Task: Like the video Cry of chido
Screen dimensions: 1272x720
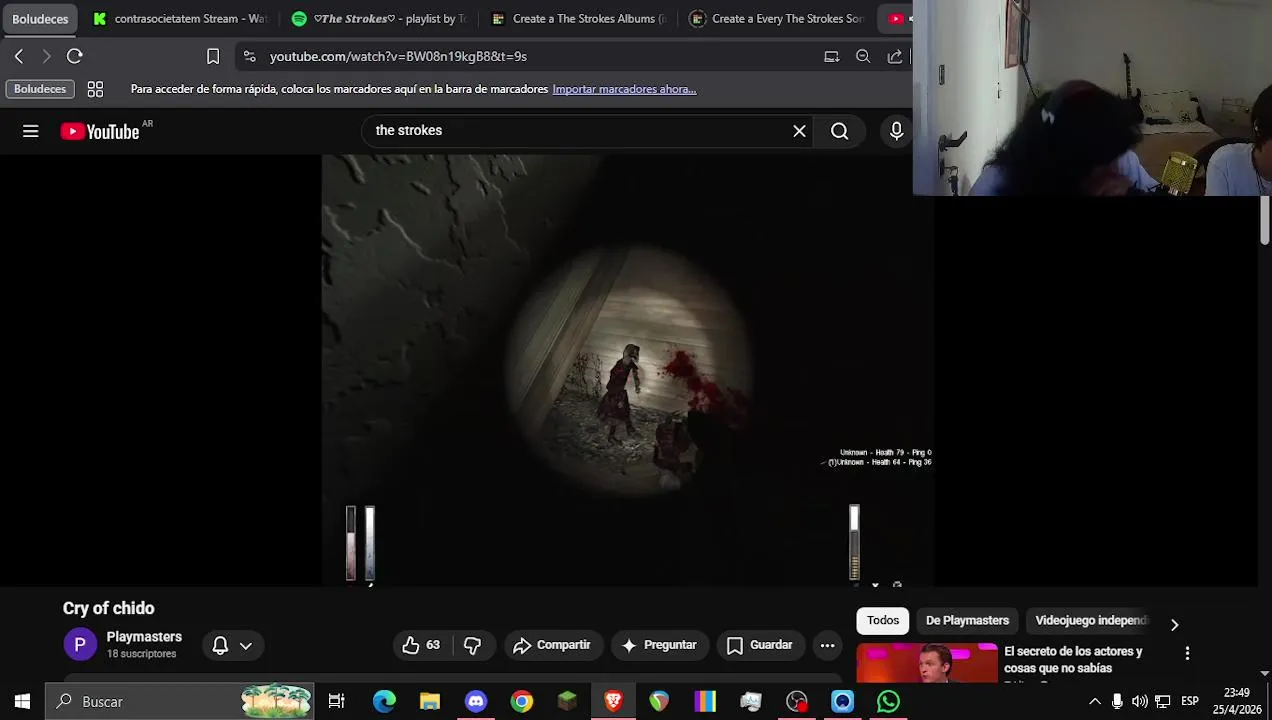Action: pos(421,645)
